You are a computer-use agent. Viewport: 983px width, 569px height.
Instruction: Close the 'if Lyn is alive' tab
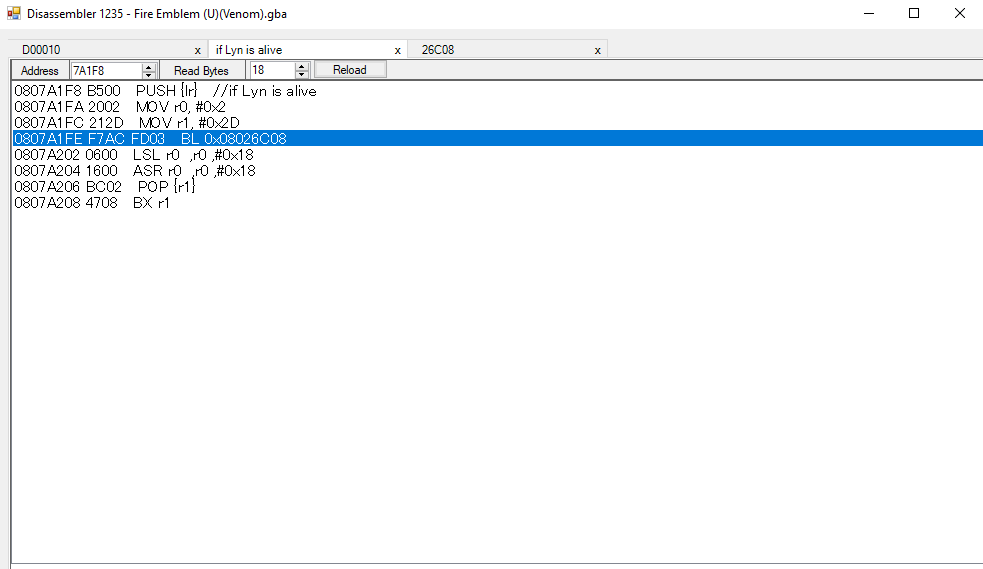(x=397, y=51)
